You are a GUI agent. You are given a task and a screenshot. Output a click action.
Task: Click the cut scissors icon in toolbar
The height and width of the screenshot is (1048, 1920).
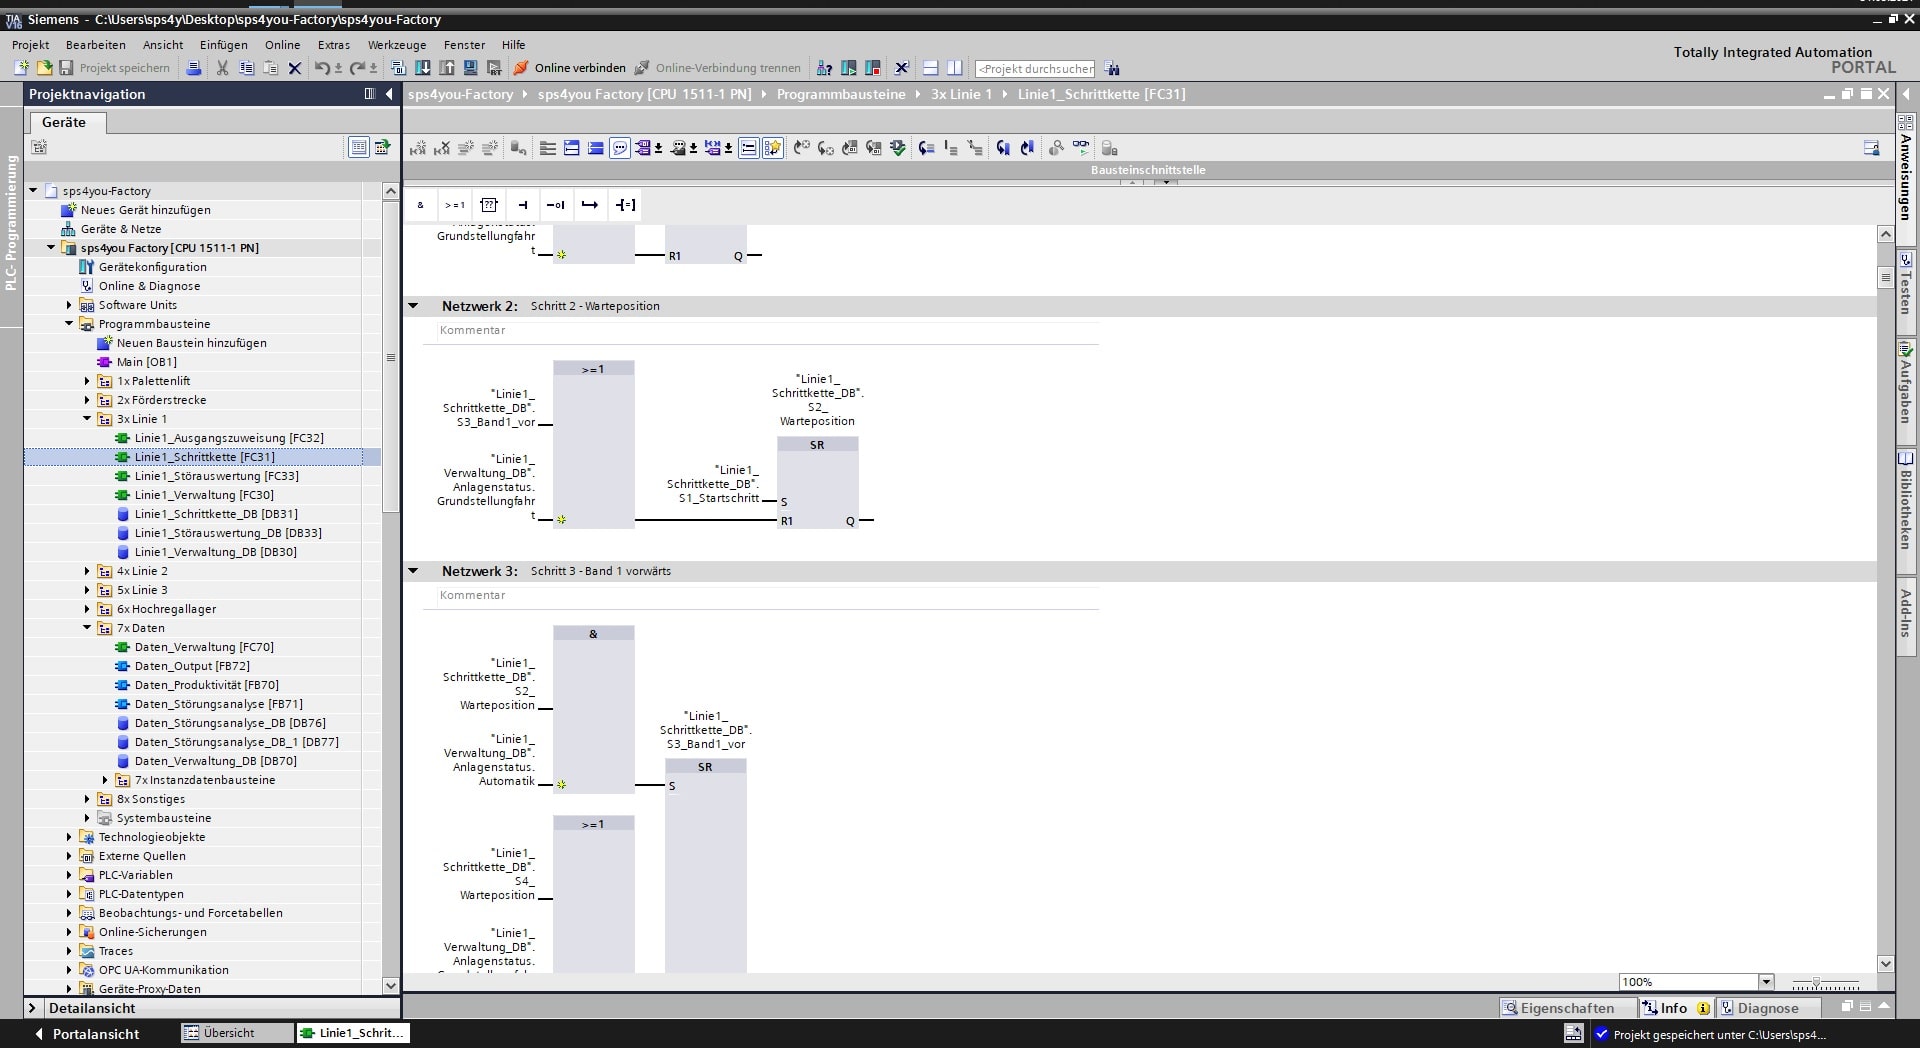pyautogui.click(x=222, y=68)
